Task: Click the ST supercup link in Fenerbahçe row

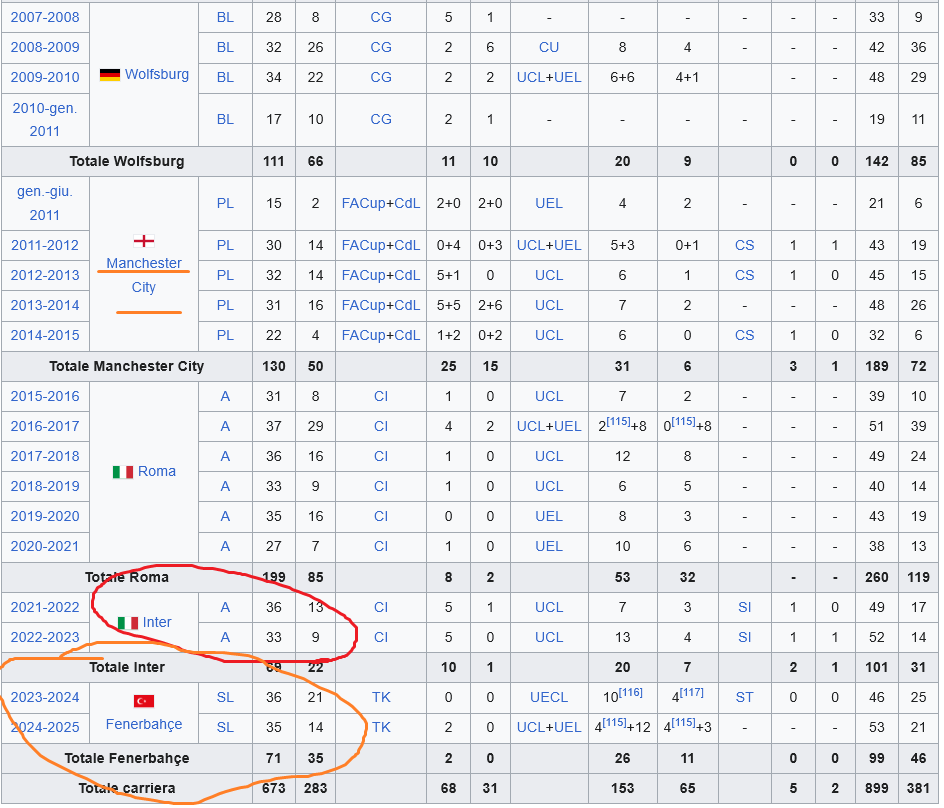Action: [x=744, y=697]
